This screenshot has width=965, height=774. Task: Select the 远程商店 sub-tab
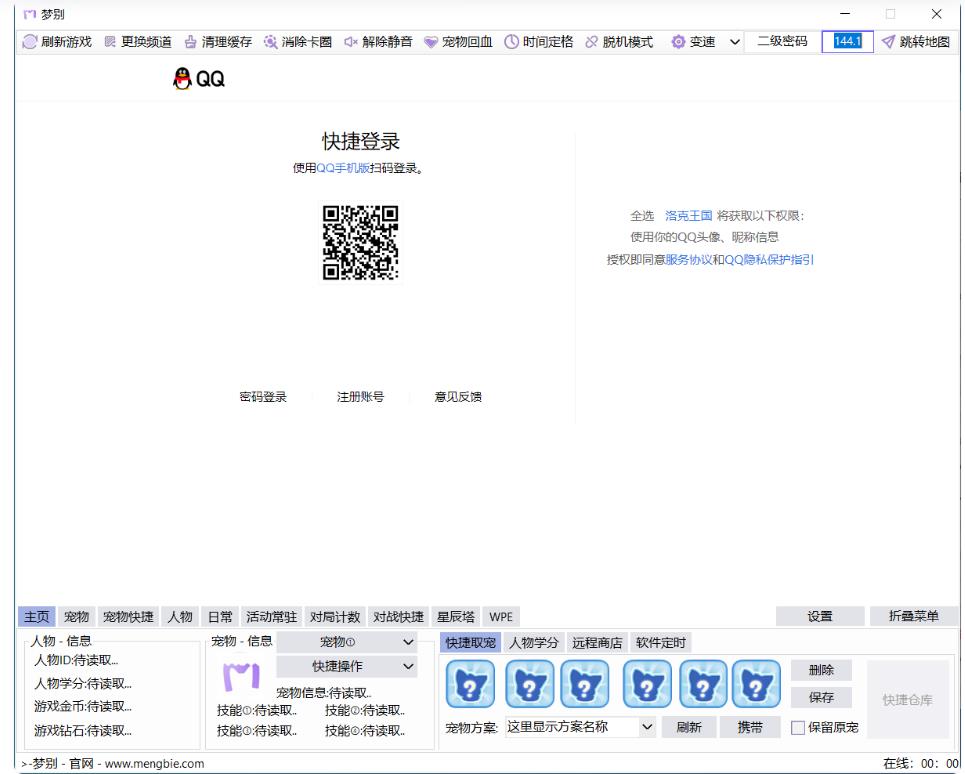point(597,643)
